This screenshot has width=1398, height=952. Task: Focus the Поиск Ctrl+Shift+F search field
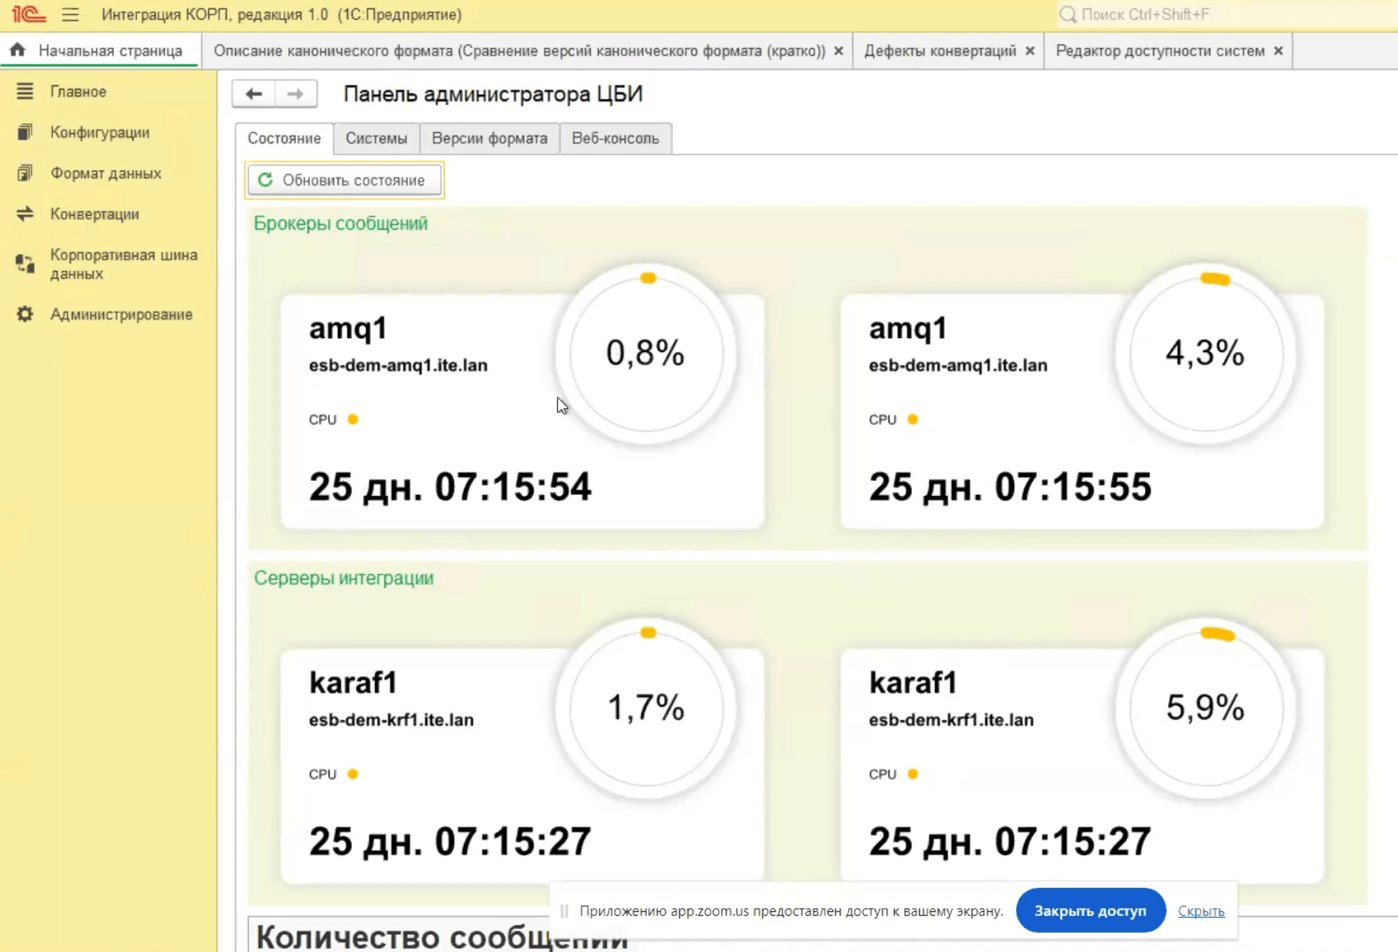[x=1225, y=15]
